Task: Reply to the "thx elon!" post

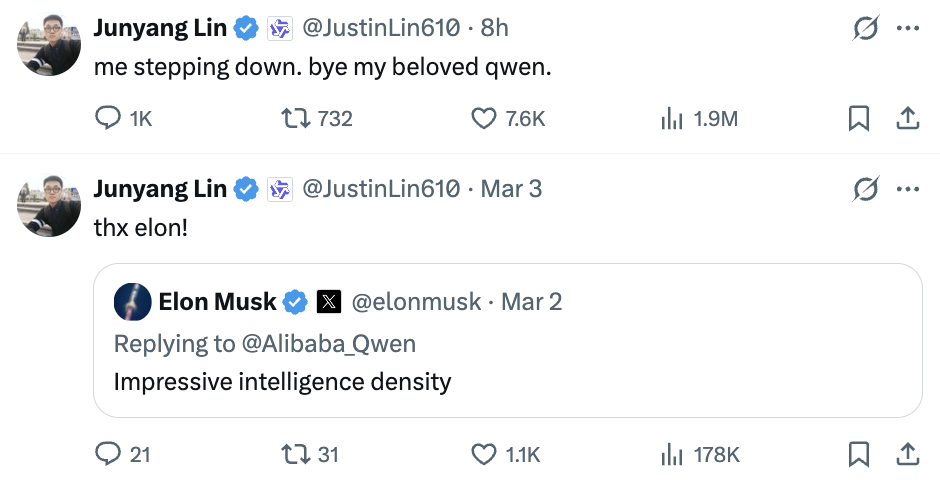Action: click(x=108, y=454)
